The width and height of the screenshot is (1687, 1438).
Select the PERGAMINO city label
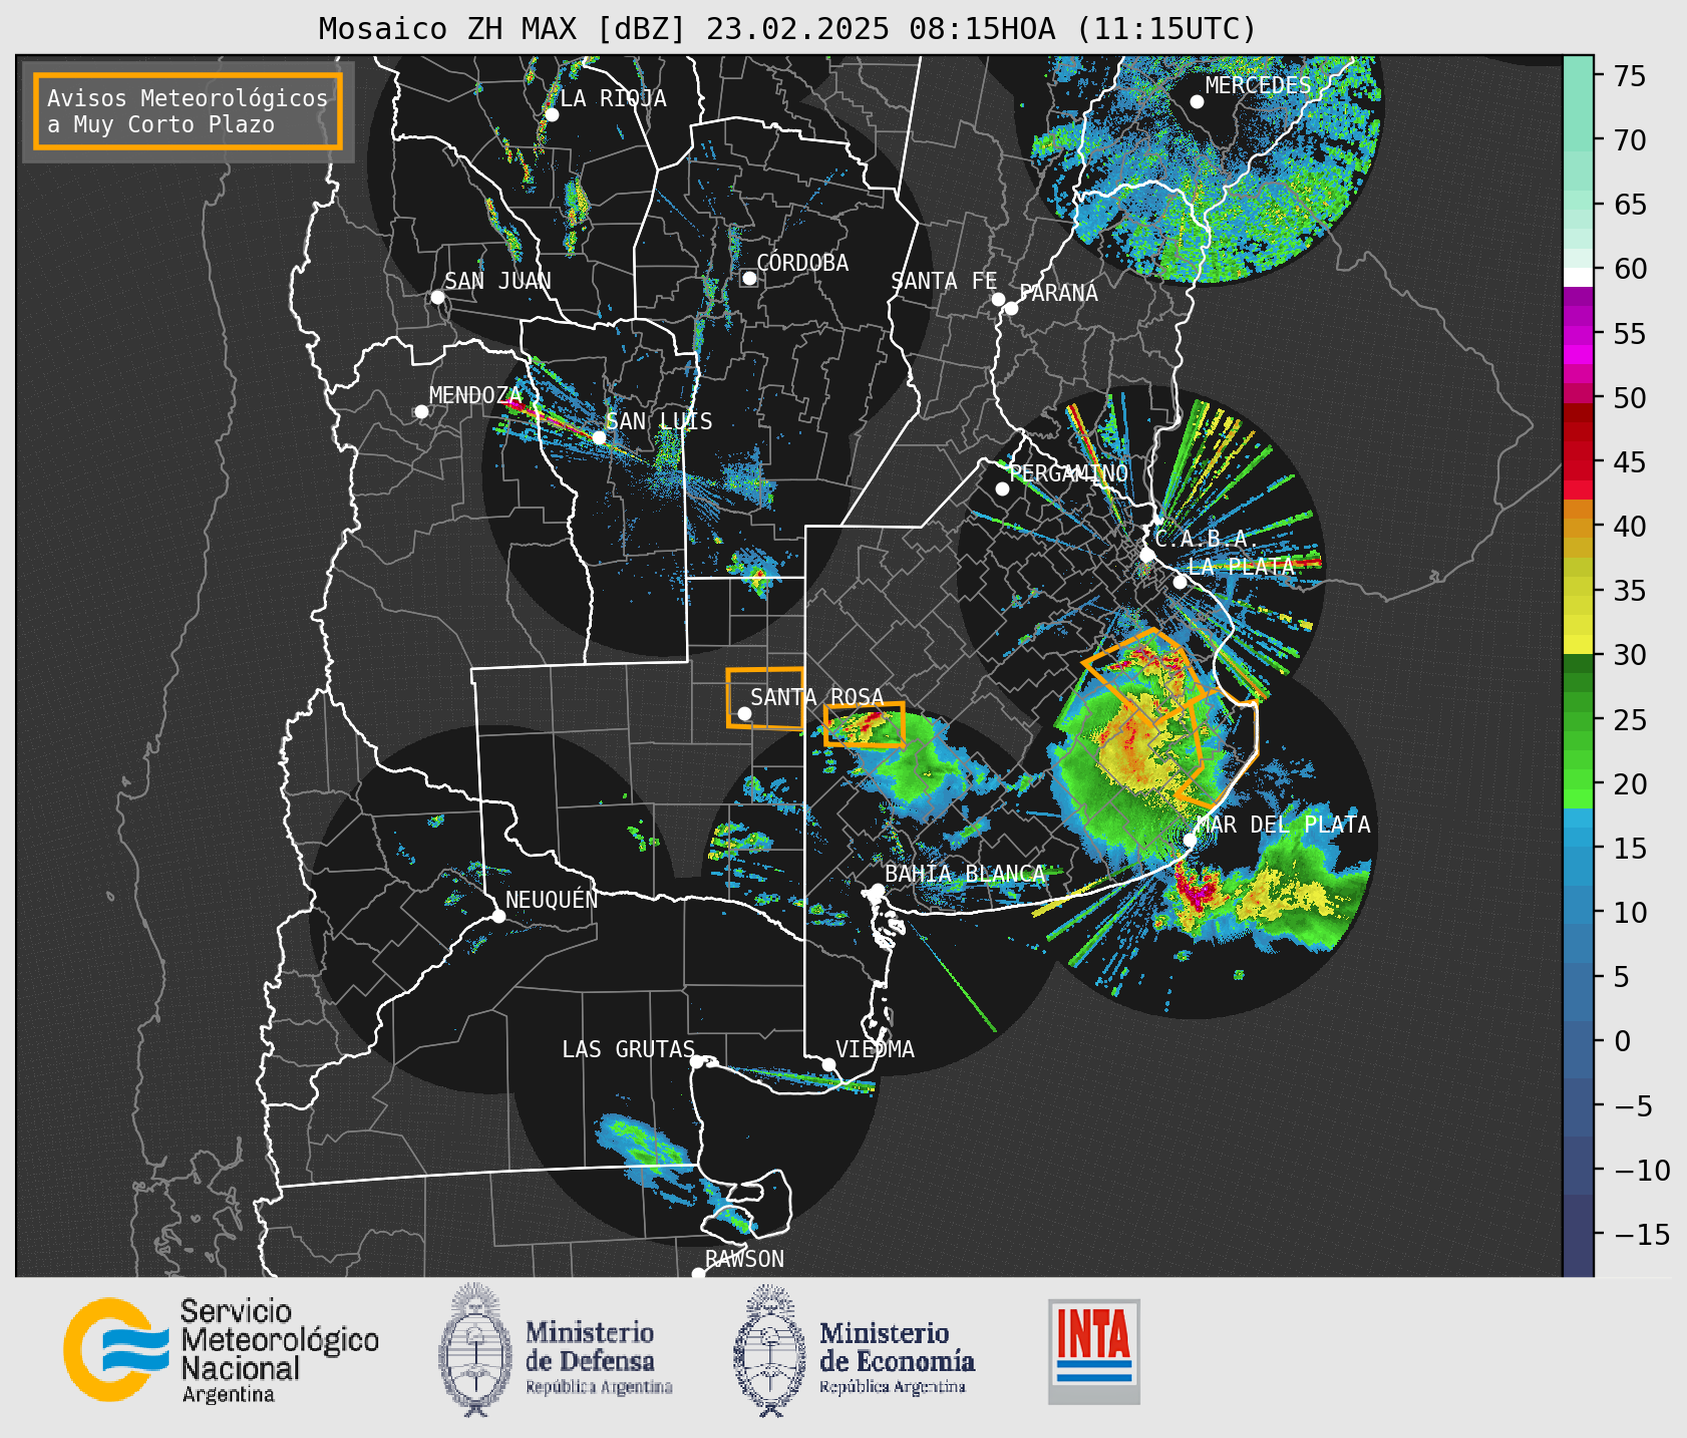[1068, 473]
